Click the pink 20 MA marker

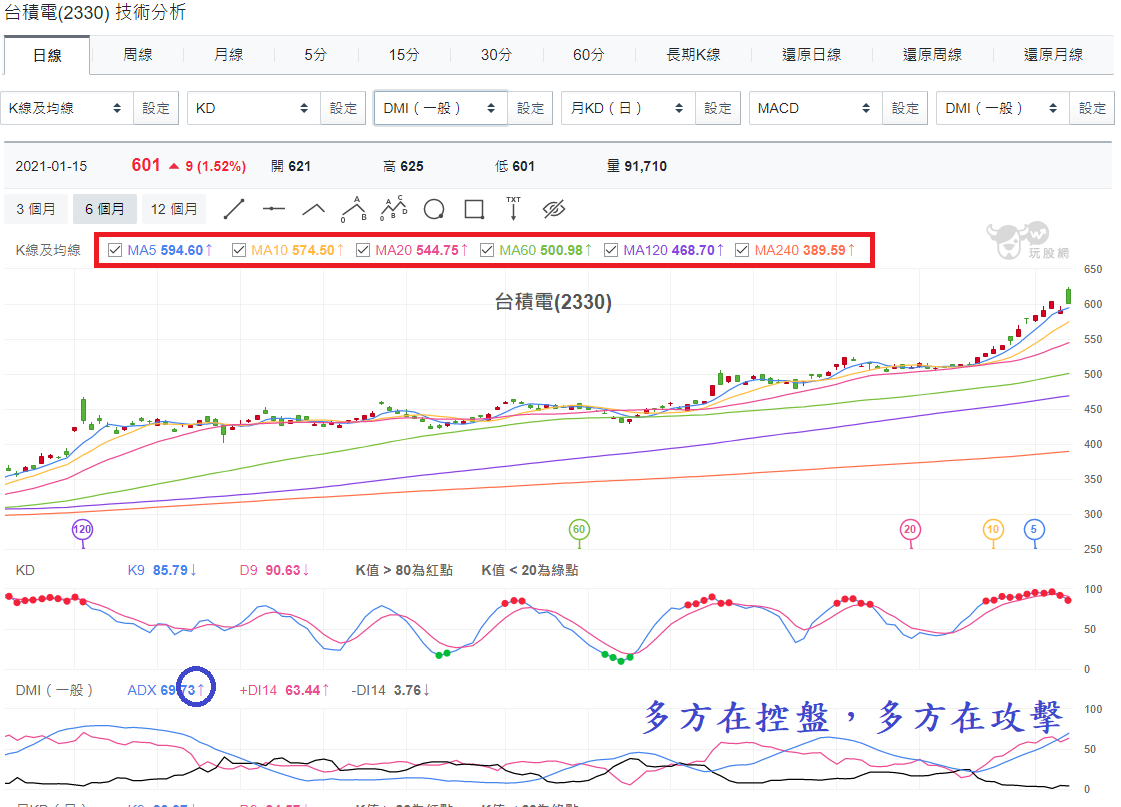[910, 530]
